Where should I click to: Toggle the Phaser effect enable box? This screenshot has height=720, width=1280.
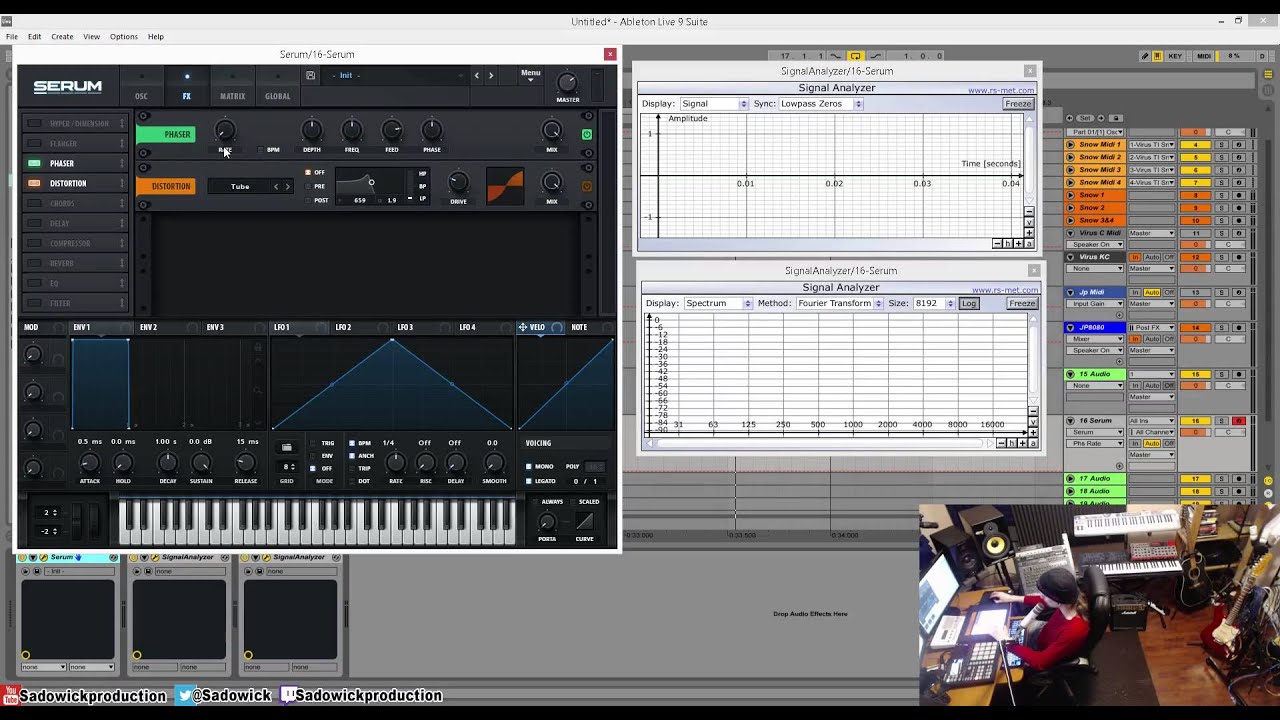pos(34,163)
